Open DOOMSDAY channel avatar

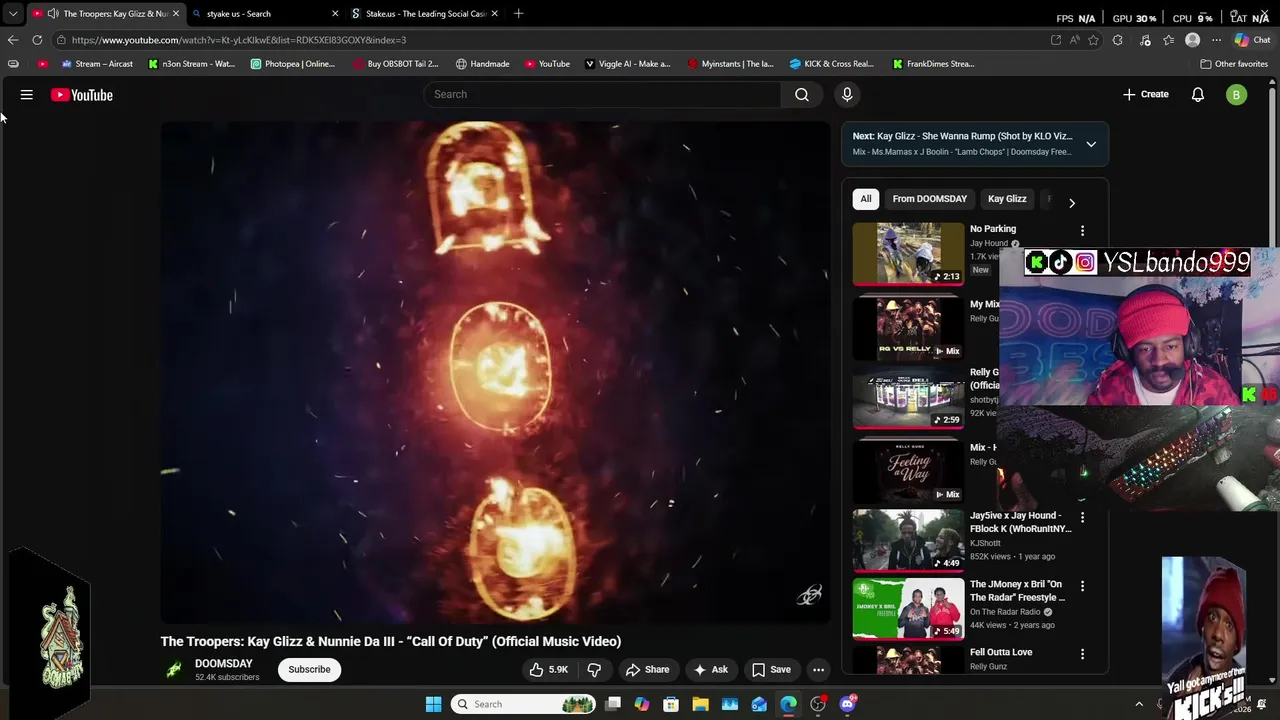[174, 670]
